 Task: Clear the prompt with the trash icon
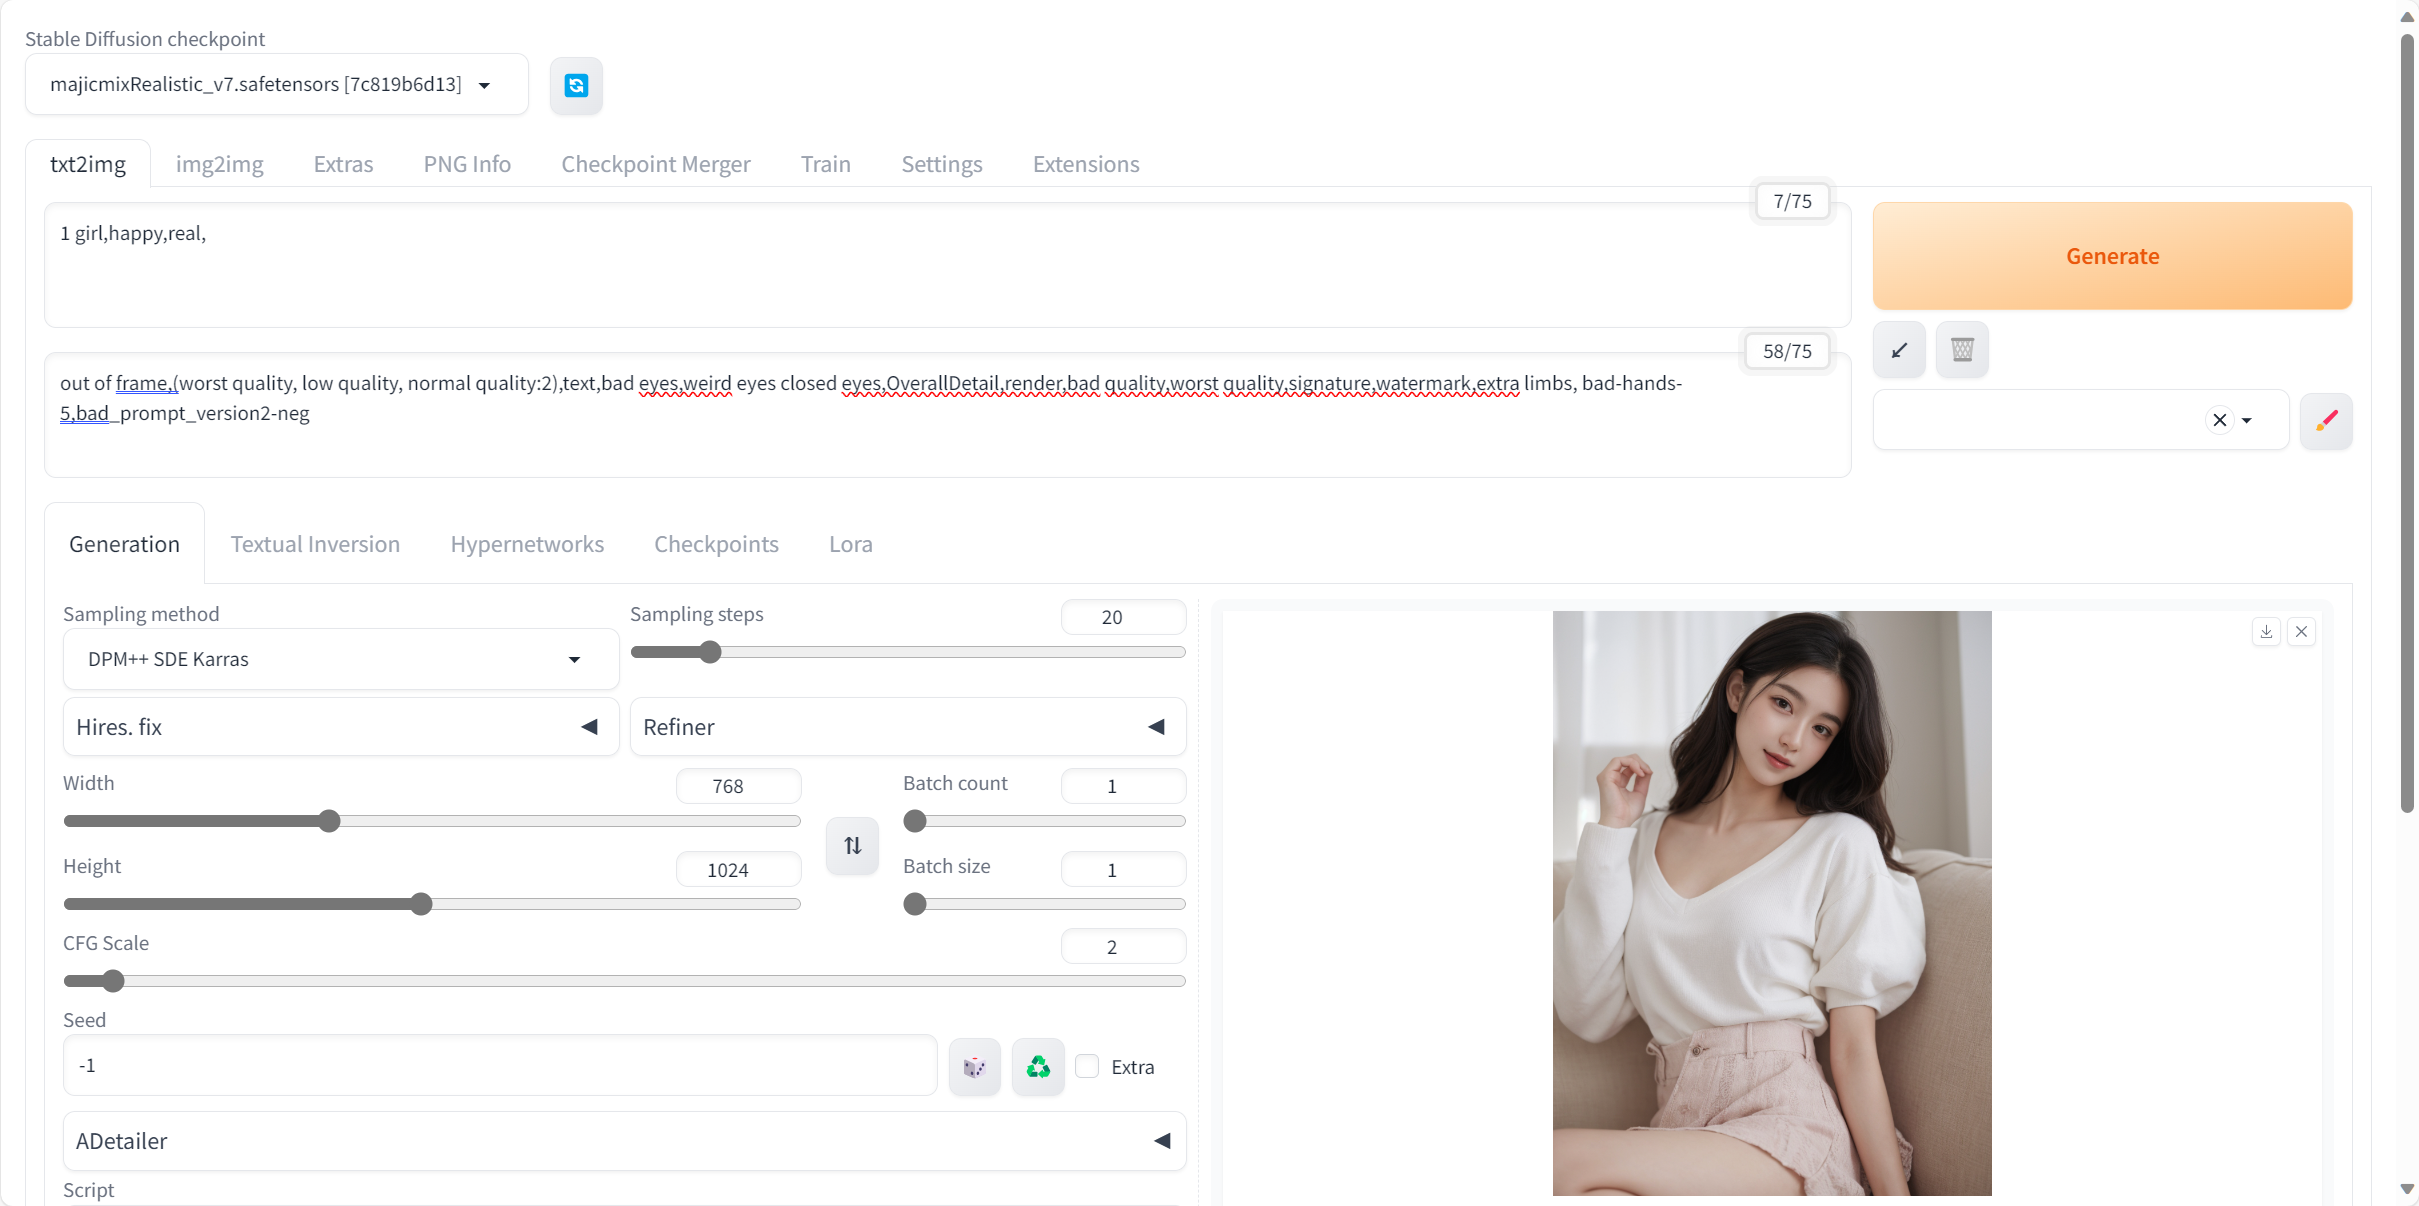1962,350
